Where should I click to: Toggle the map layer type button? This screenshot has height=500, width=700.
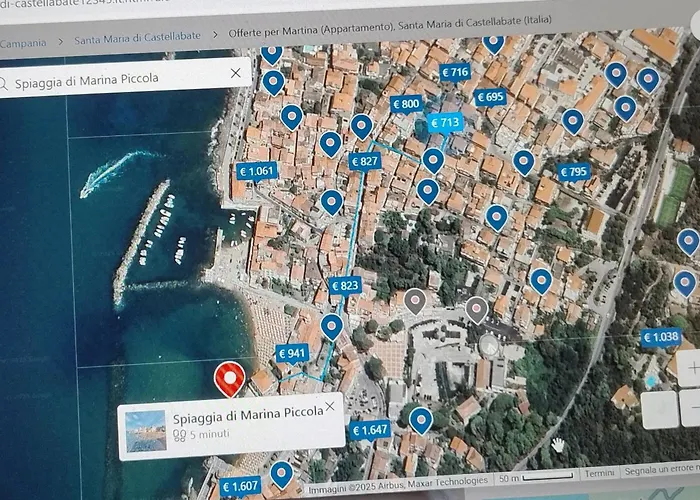point(660,409)
